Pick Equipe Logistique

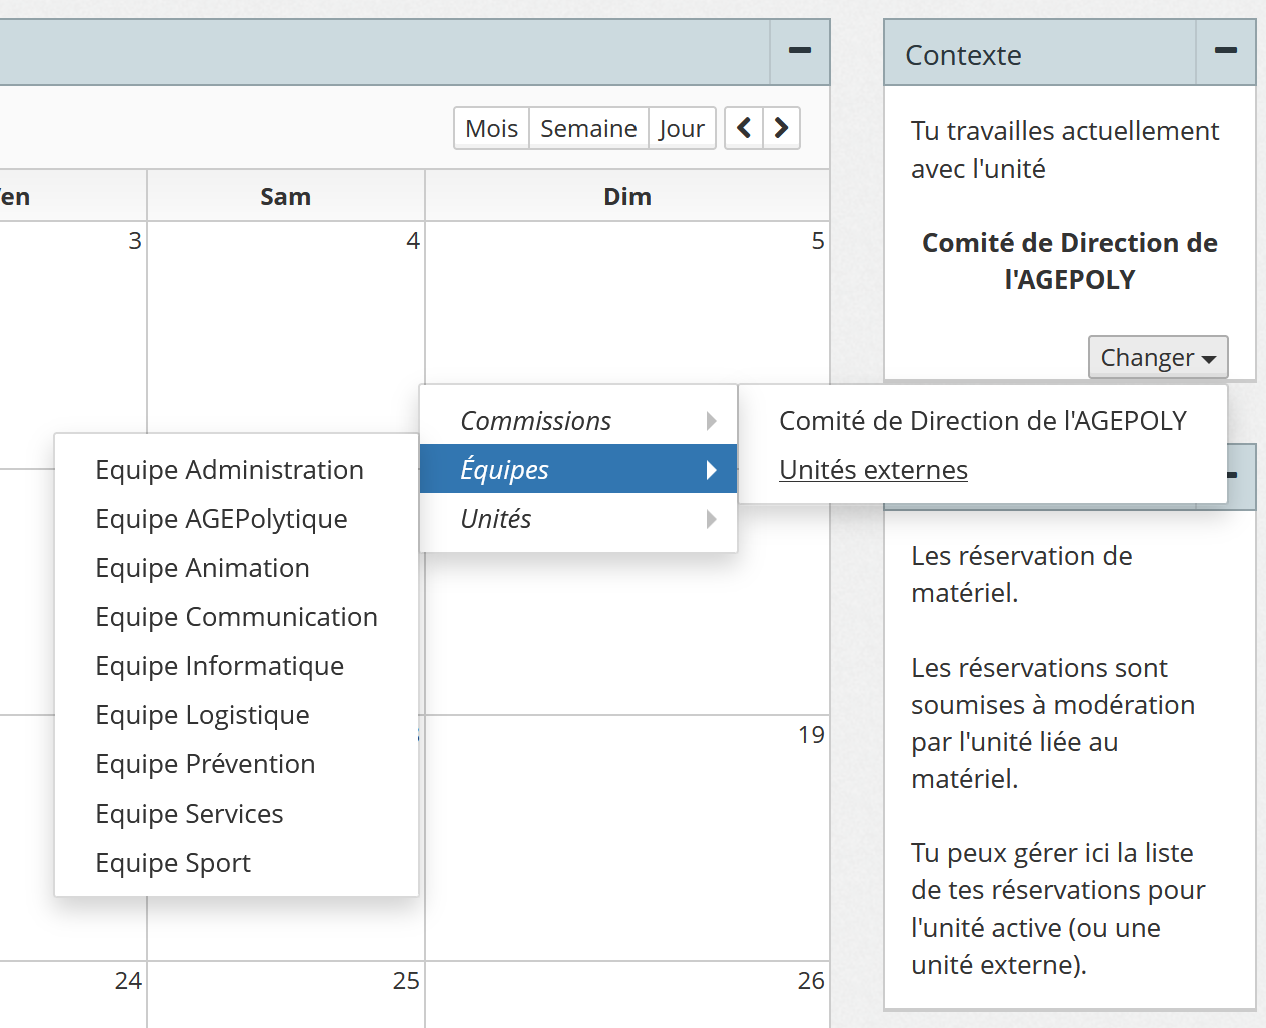click(x=202, y=715)
